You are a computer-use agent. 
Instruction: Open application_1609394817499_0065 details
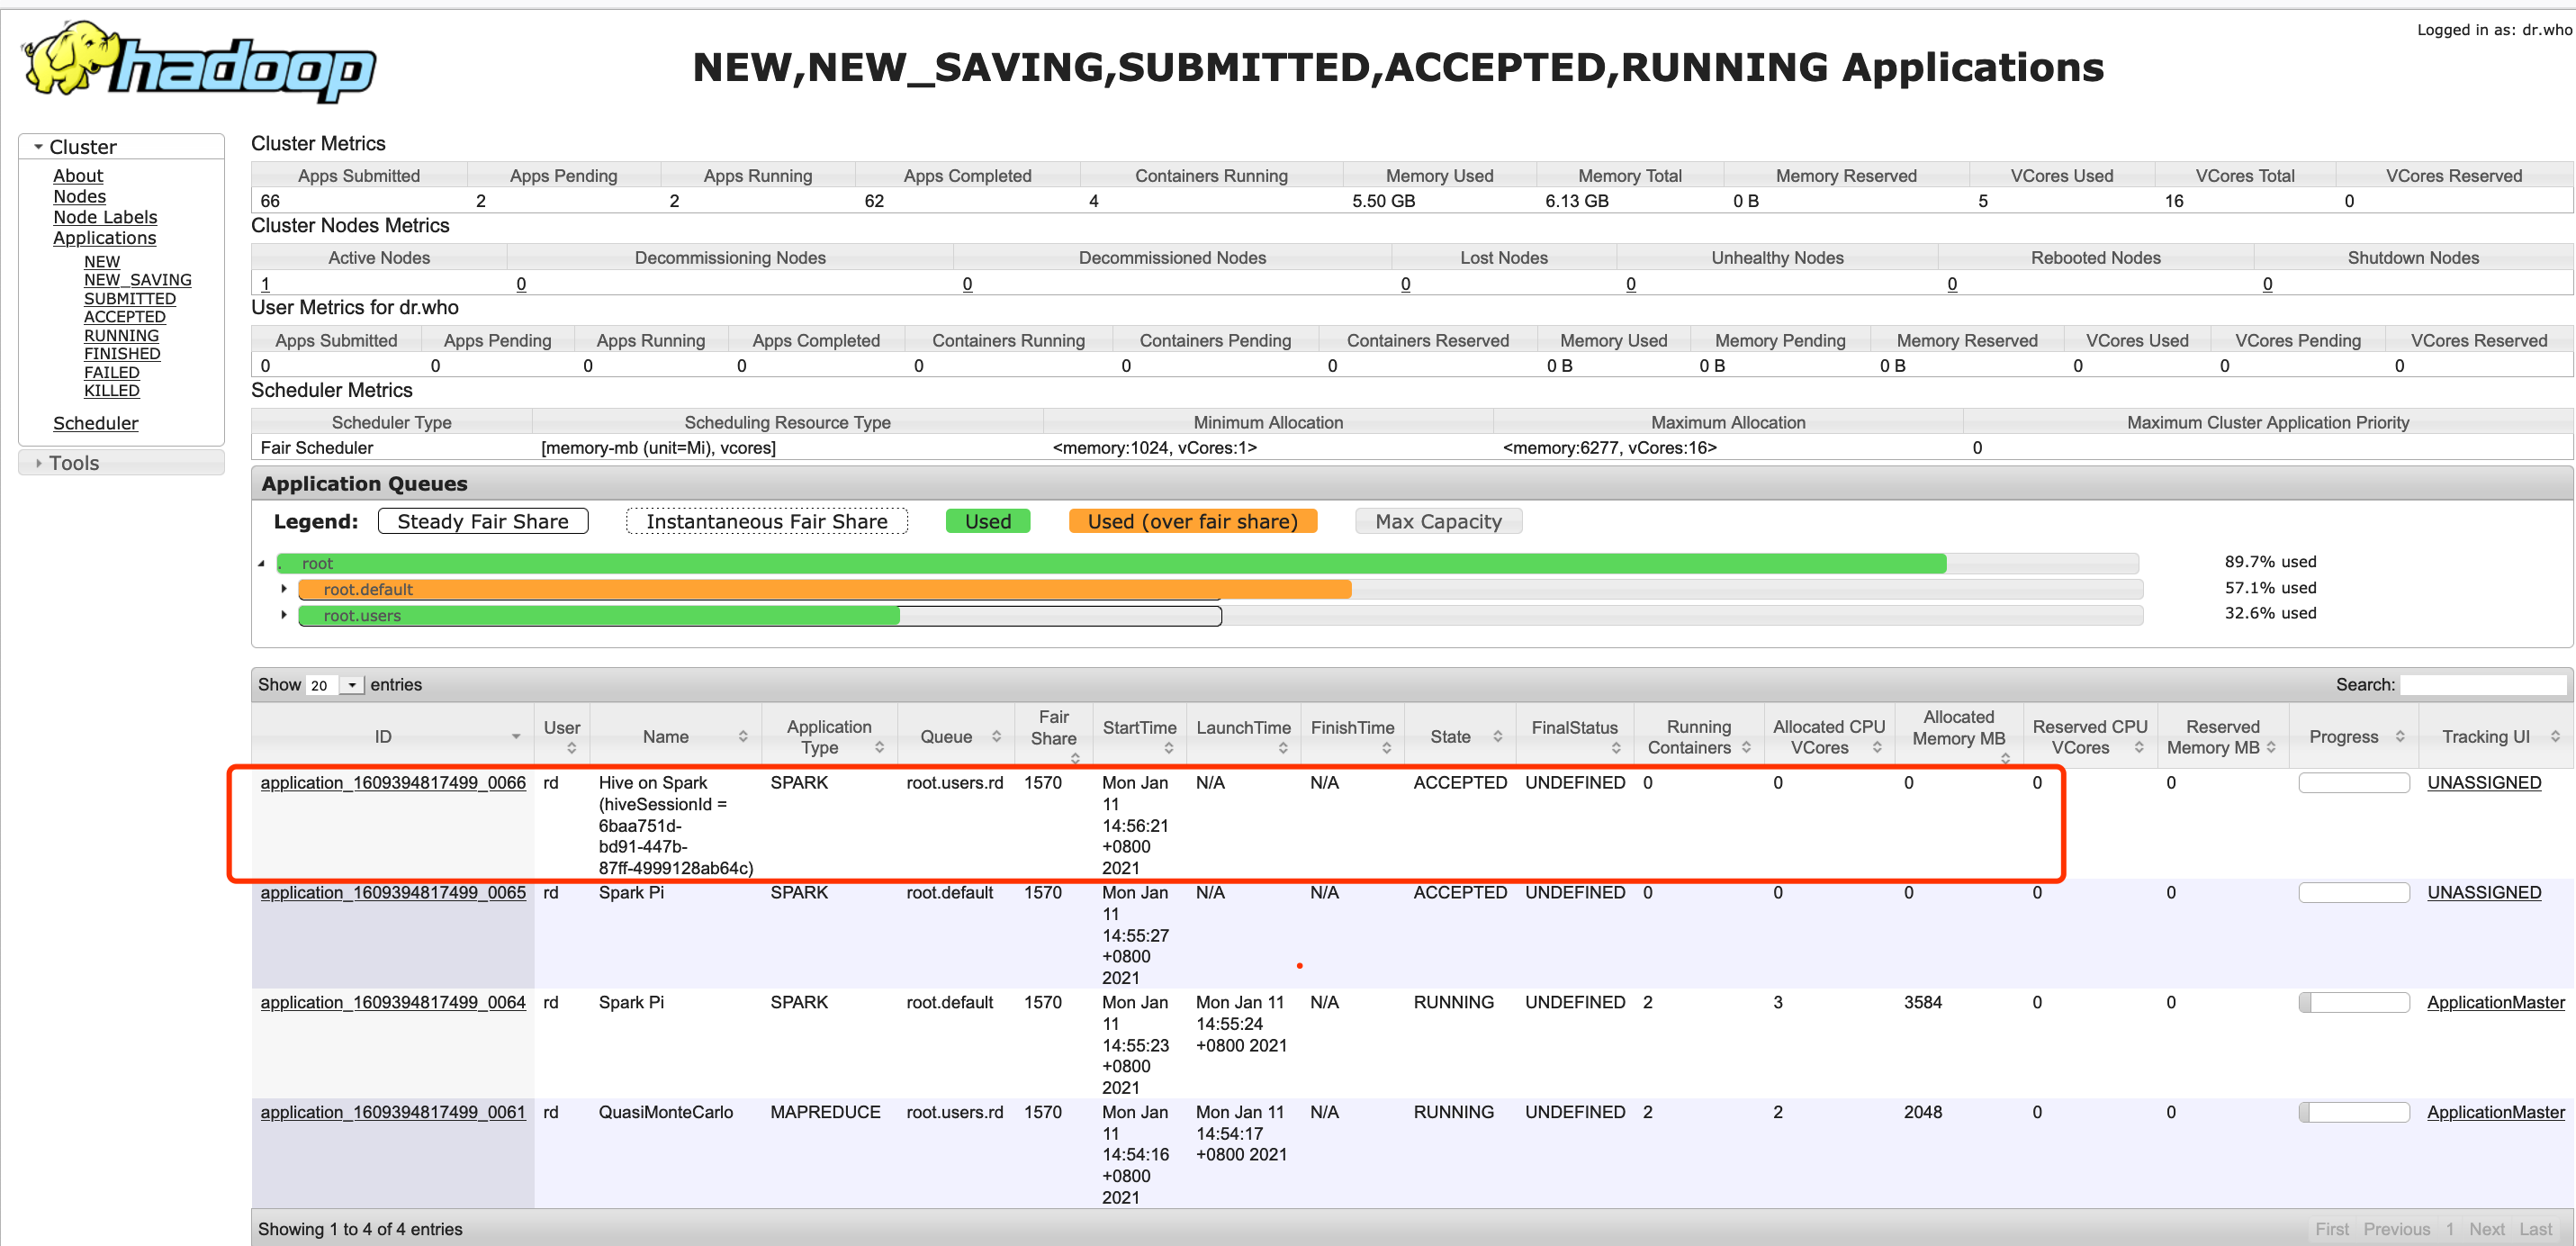tap(393, 892)
